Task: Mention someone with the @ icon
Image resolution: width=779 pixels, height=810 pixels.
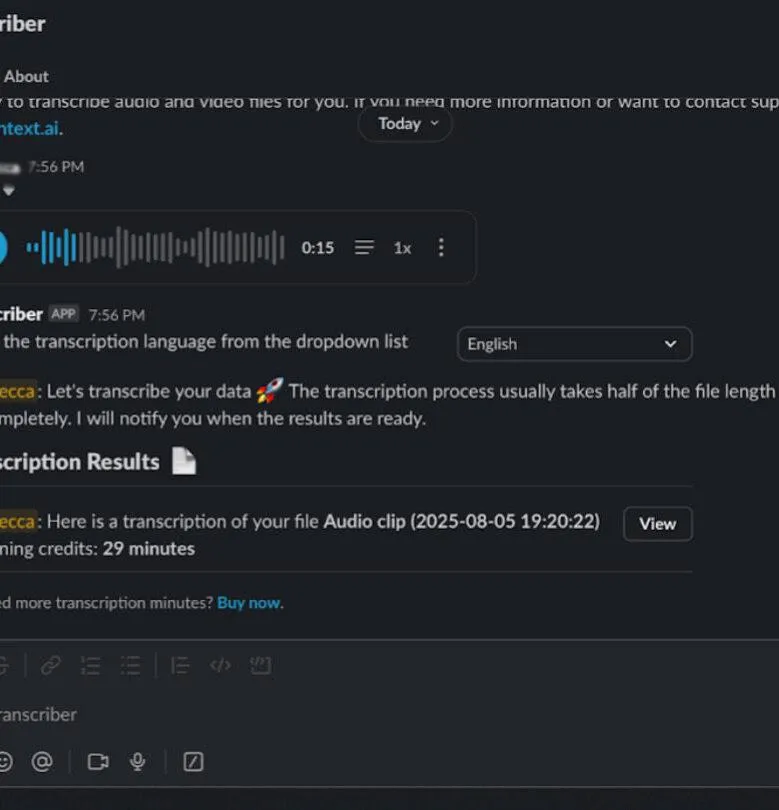Action: tap(42, 761)
